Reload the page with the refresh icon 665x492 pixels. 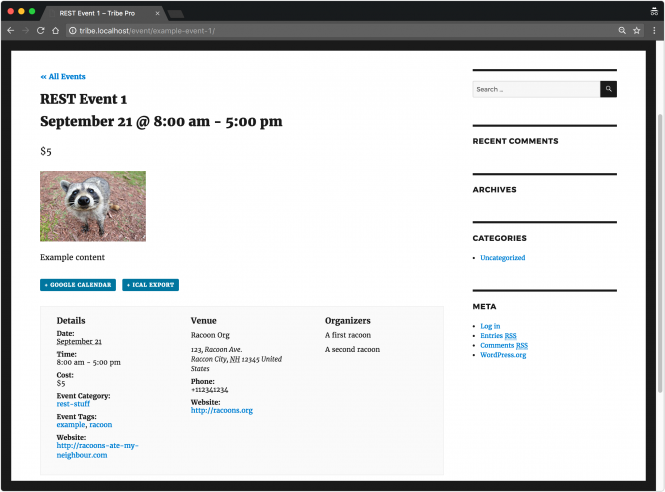coord(40,31)
